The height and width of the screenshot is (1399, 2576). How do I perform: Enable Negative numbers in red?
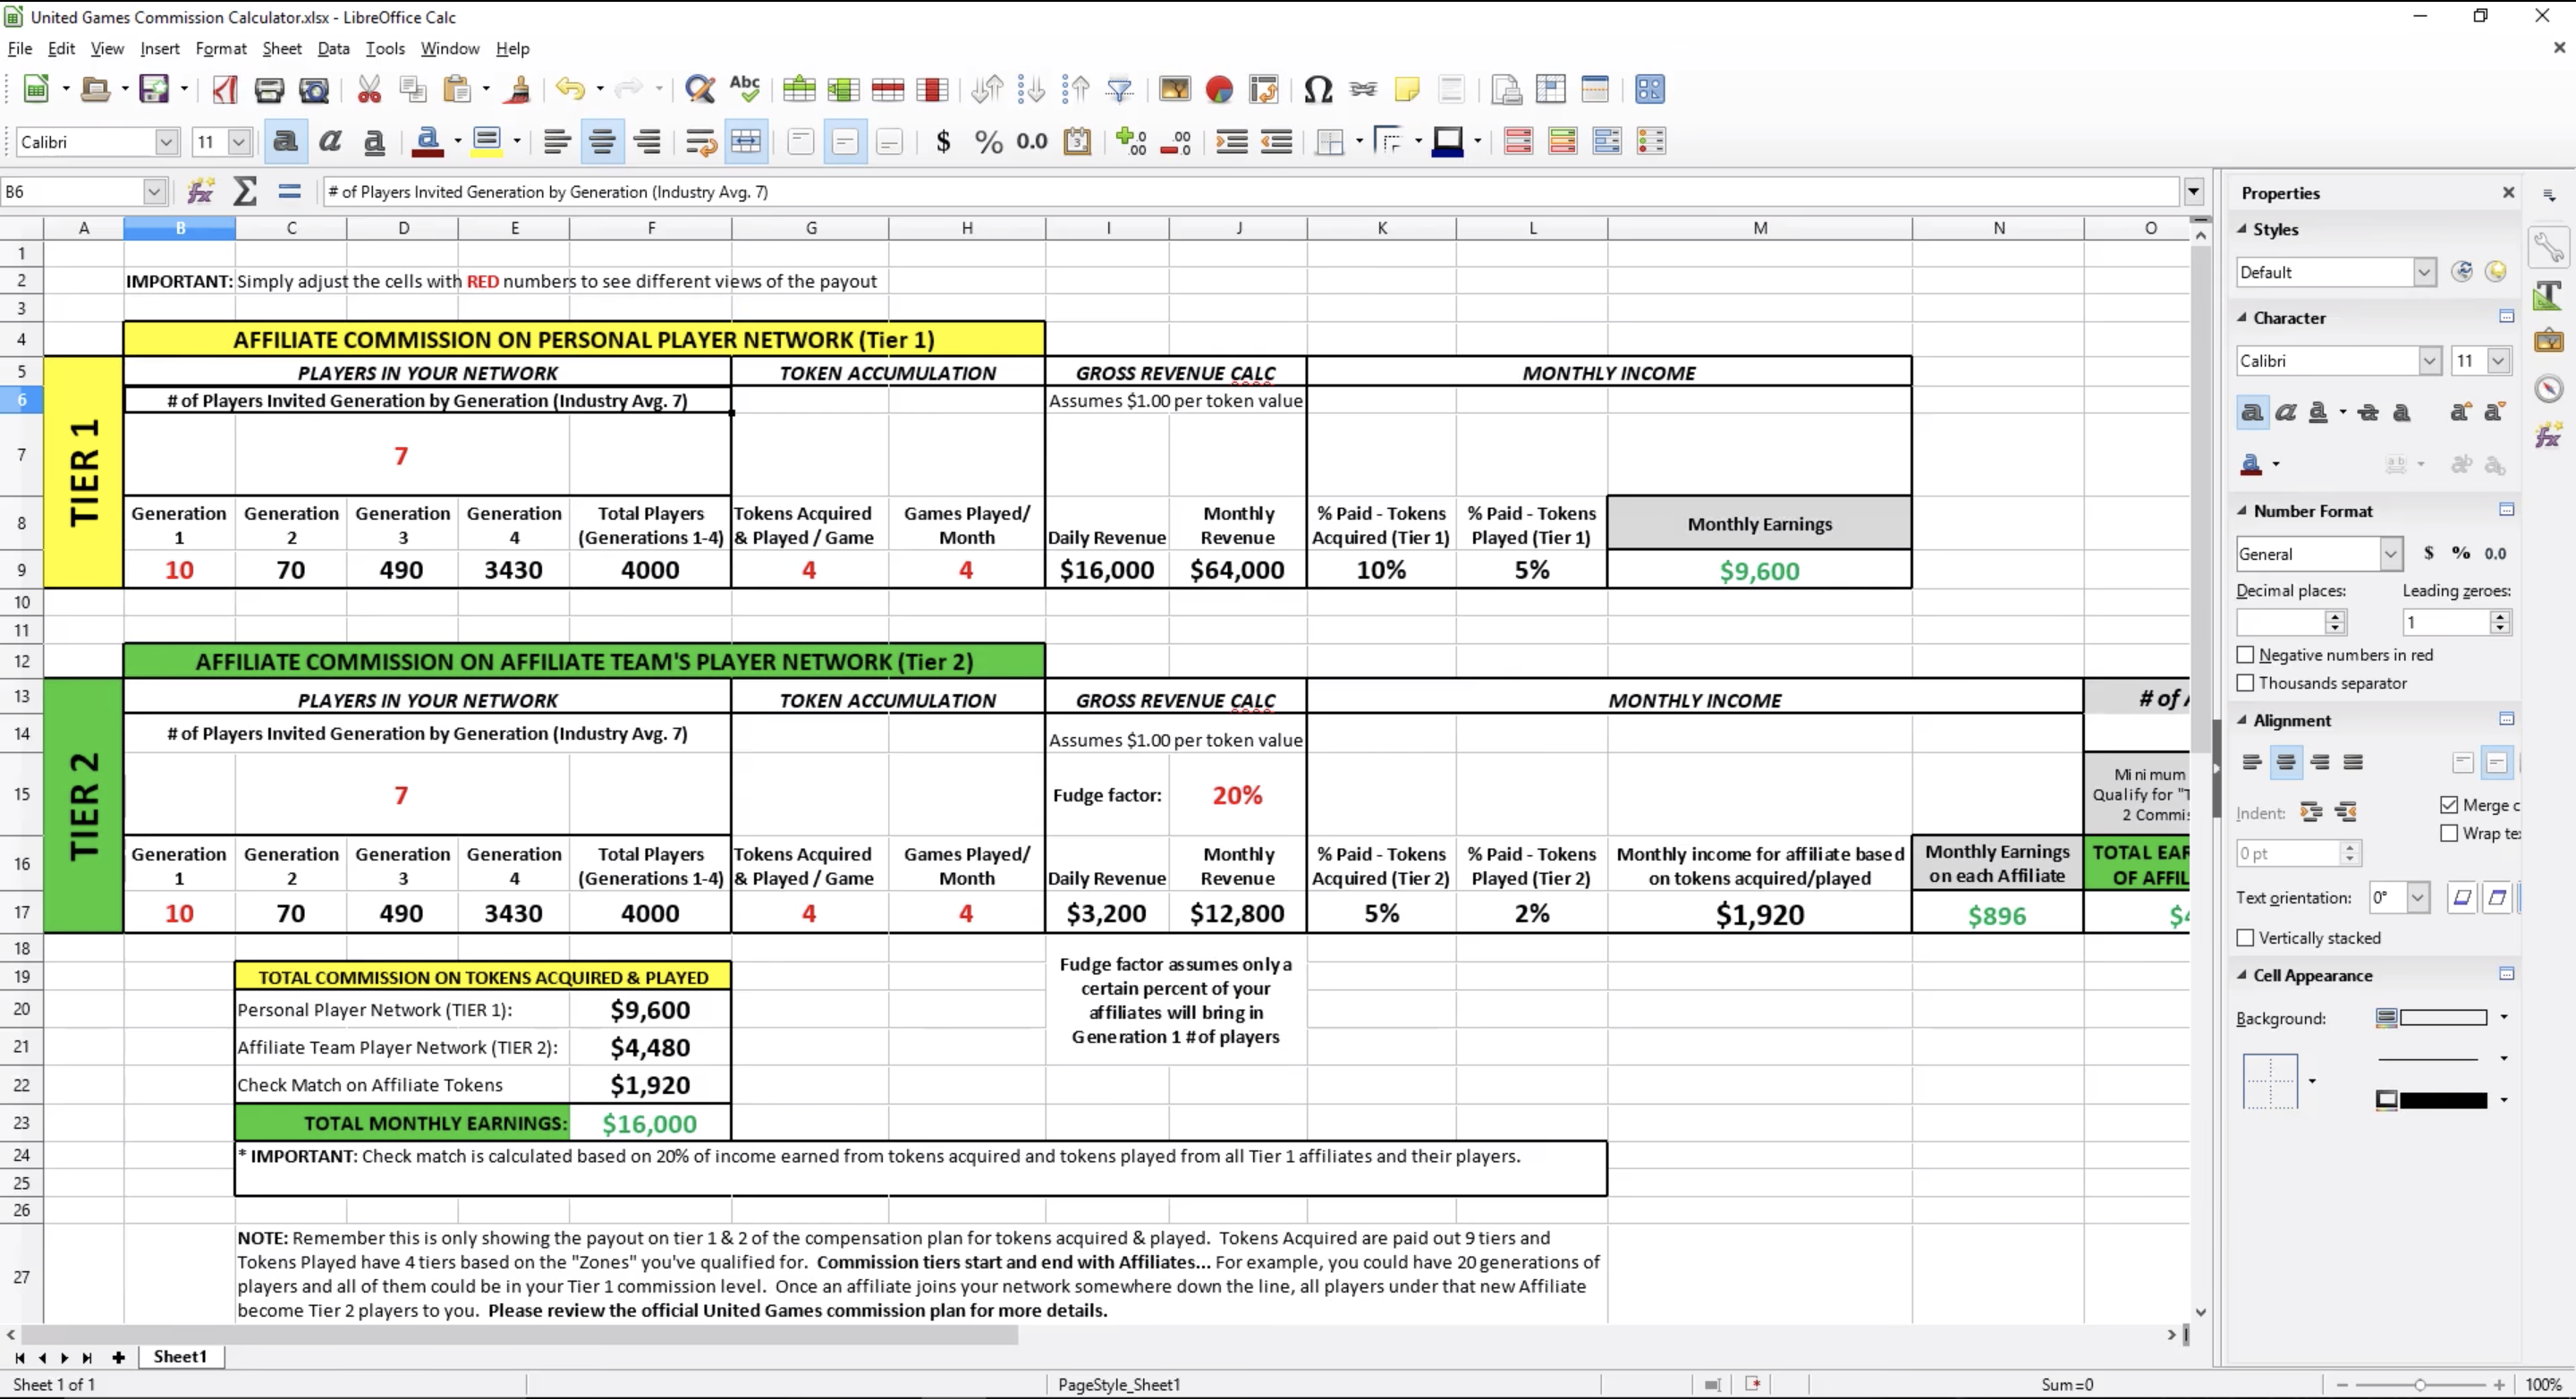(2245, 655)
